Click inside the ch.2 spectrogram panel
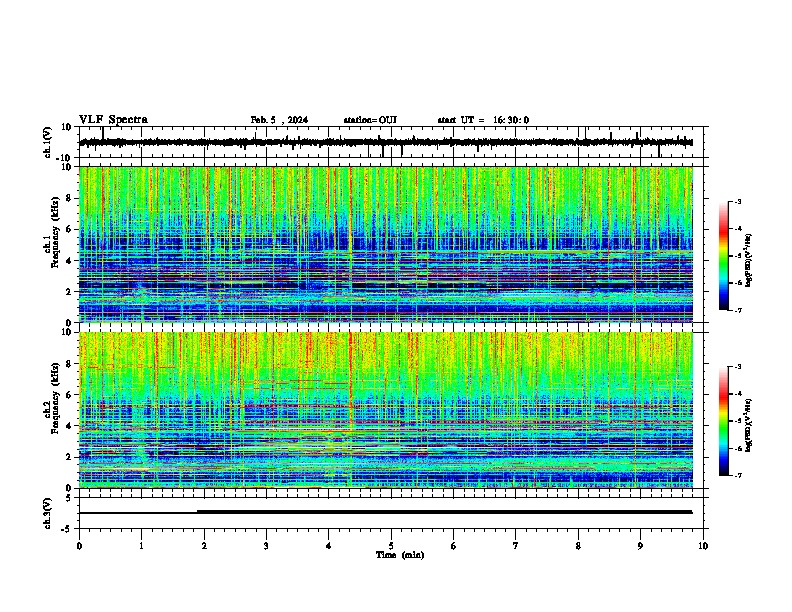This screenshot has height=612, width=792. click(386, 410)
